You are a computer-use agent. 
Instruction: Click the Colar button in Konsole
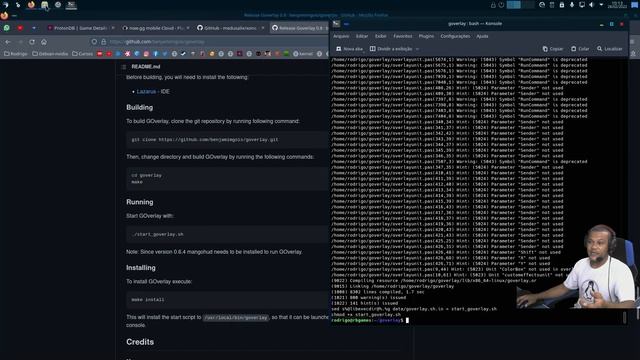pos(580,49)
